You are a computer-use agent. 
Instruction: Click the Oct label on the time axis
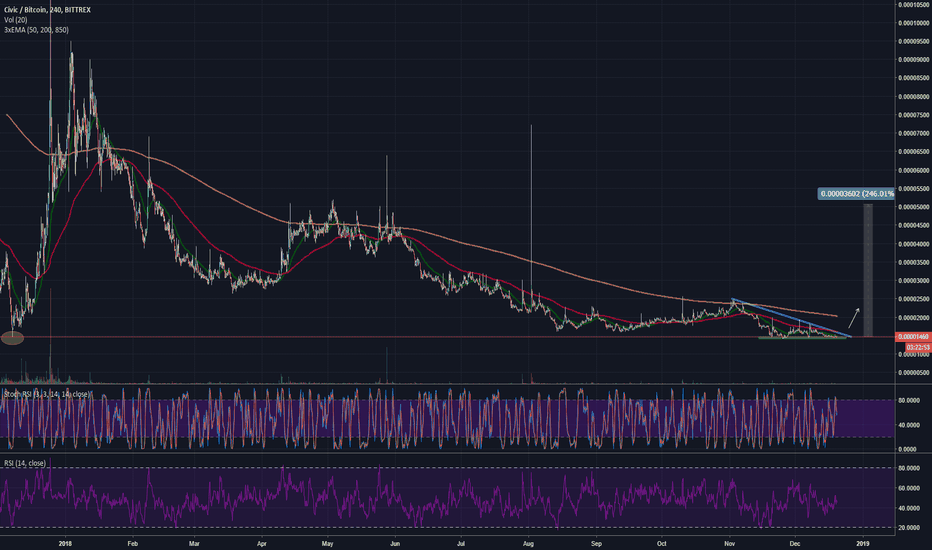(x=662, y=543)
